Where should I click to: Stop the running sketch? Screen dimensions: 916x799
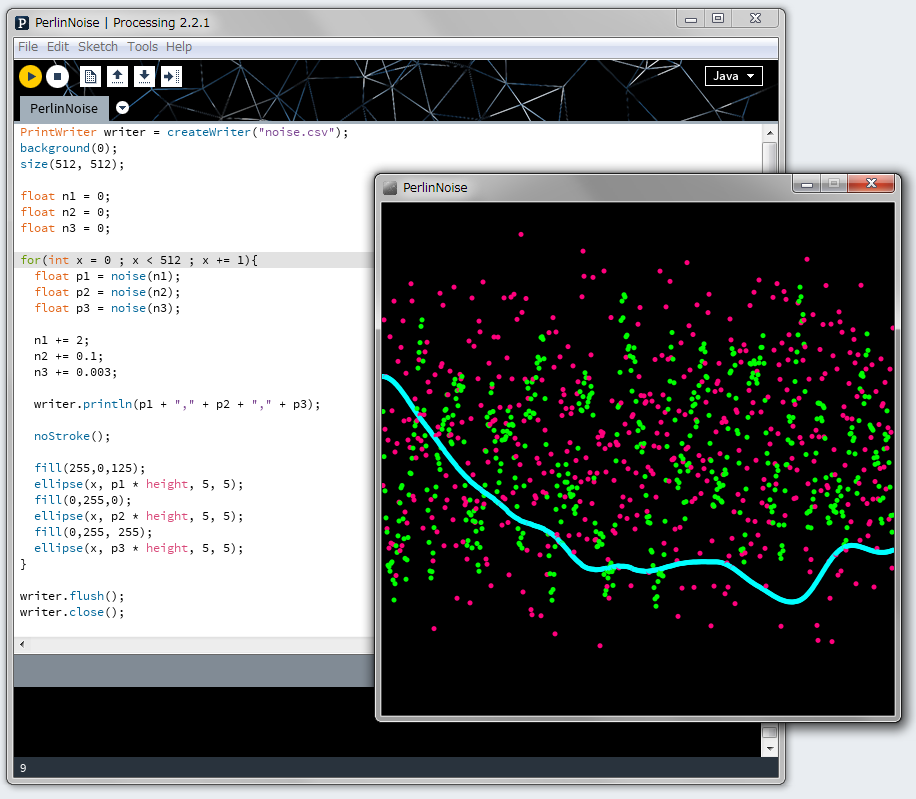coord(57,76)
